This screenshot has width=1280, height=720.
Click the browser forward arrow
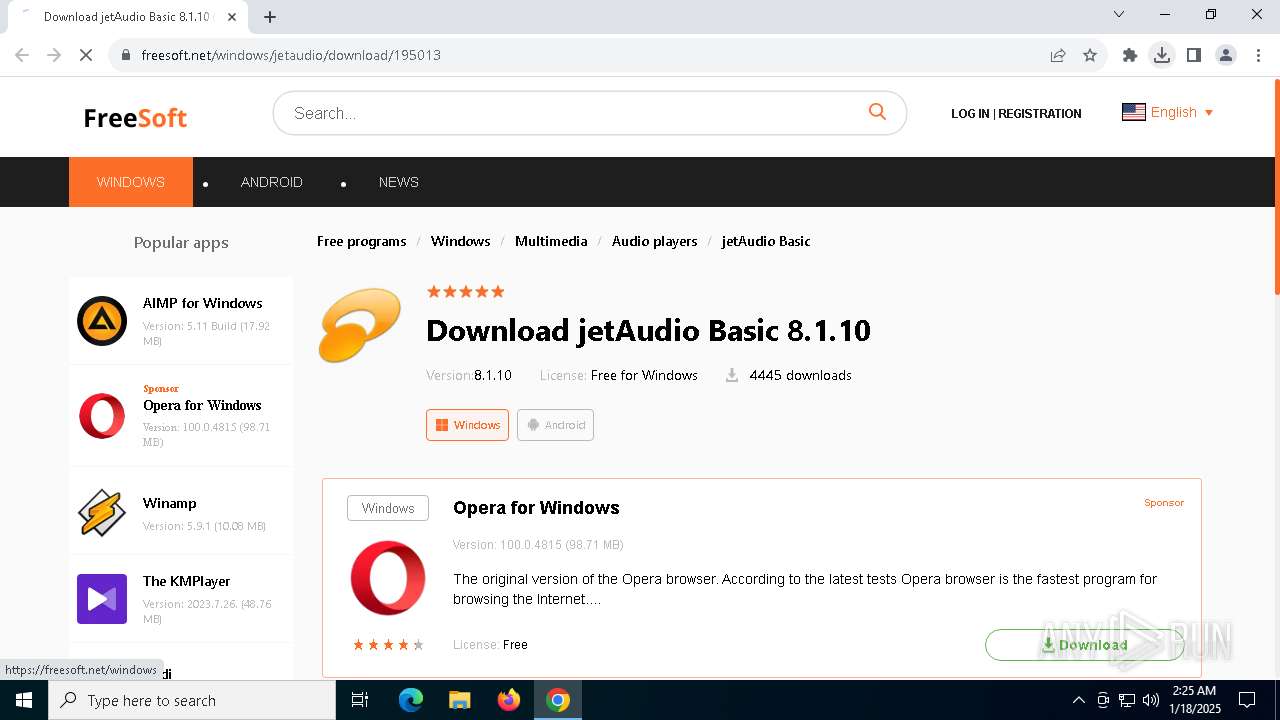pos(54,55)
